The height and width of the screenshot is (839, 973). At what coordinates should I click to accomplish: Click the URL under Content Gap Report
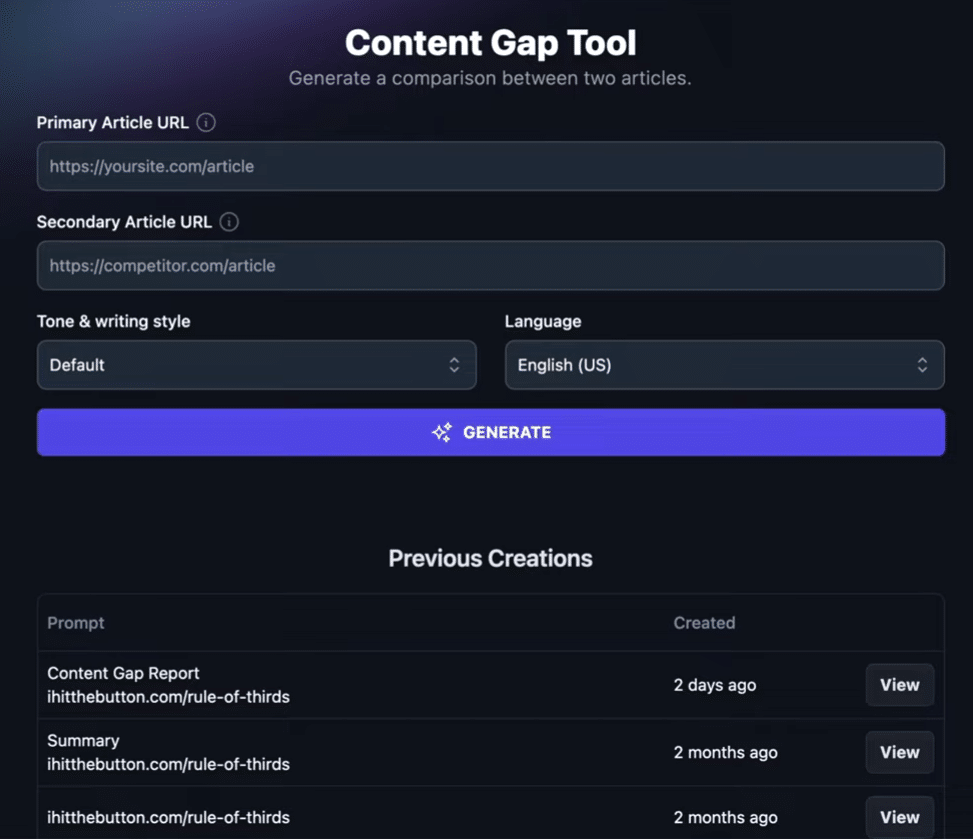[x=168, y=696]
